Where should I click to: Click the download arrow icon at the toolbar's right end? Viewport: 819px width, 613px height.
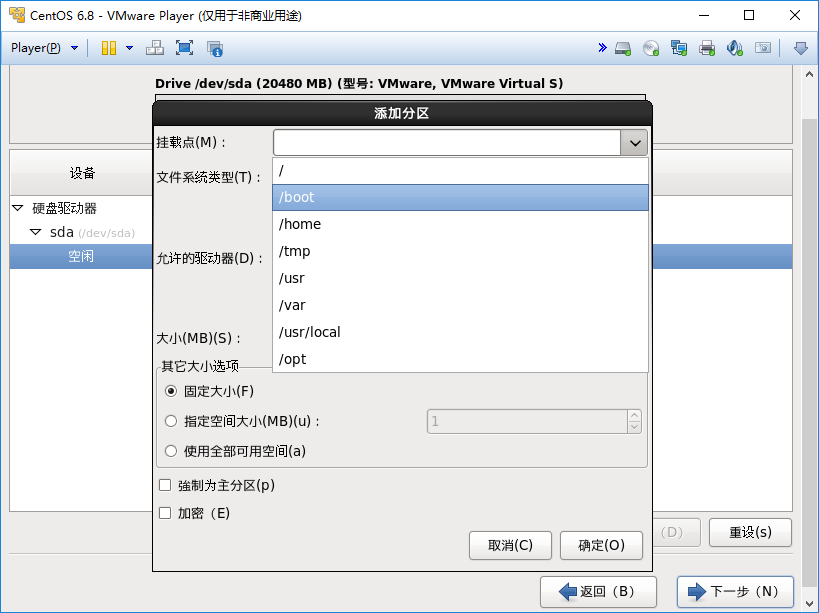pos(800,49)
